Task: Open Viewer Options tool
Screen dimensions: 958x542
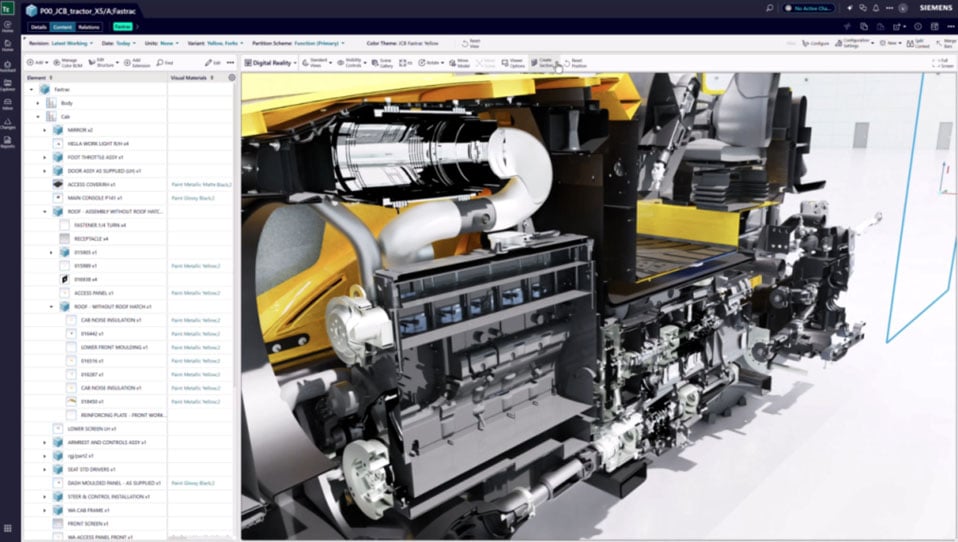Action: pyautogui.click(x=513, y=62)
